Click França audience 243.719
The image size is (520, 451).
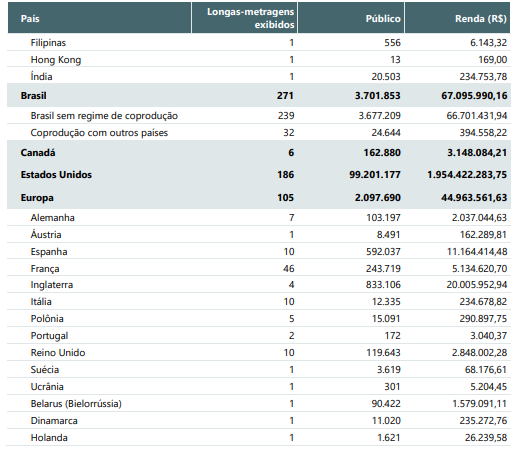pos(383,269)
